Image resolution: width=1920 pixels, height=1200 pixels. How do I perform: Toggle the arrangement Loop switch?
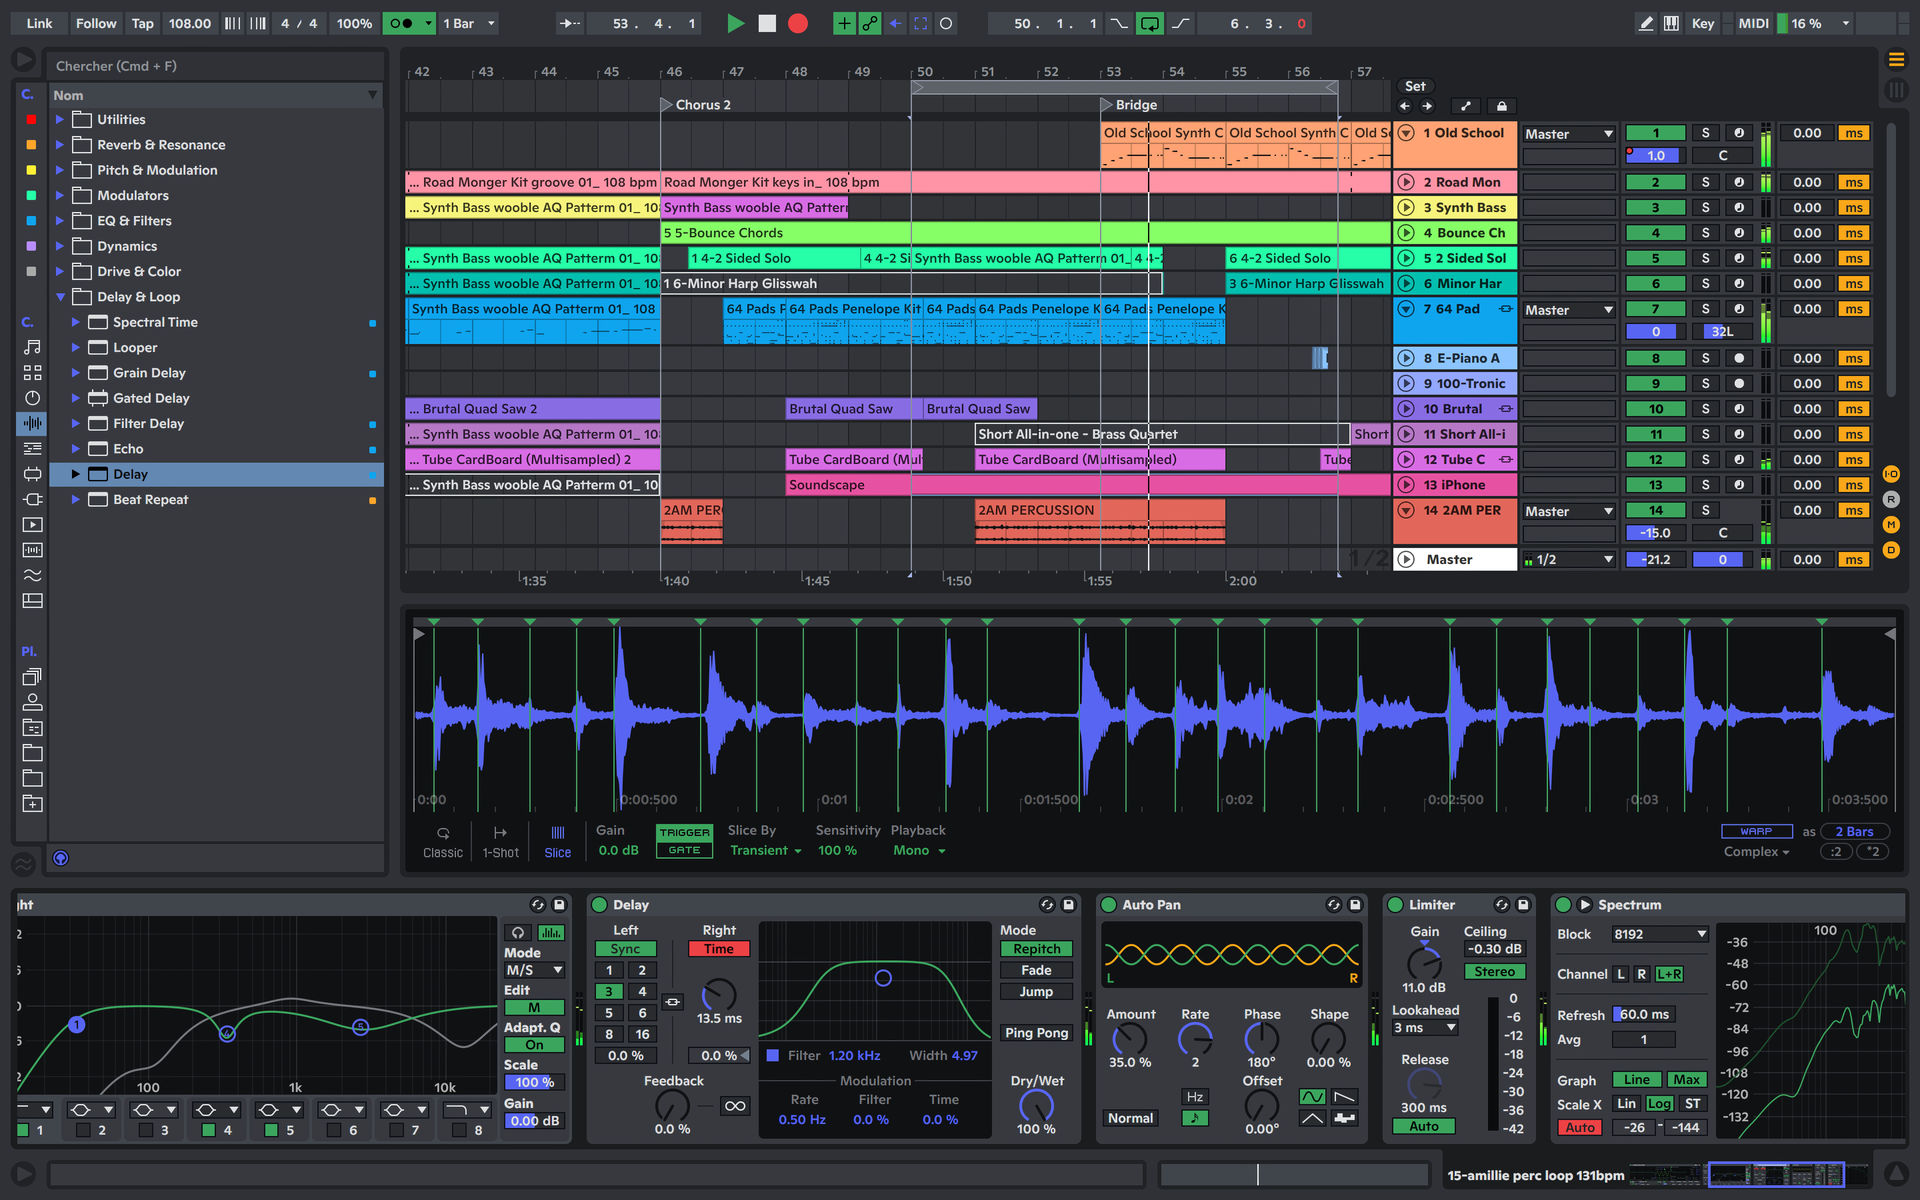click(x=1149, y=23)
